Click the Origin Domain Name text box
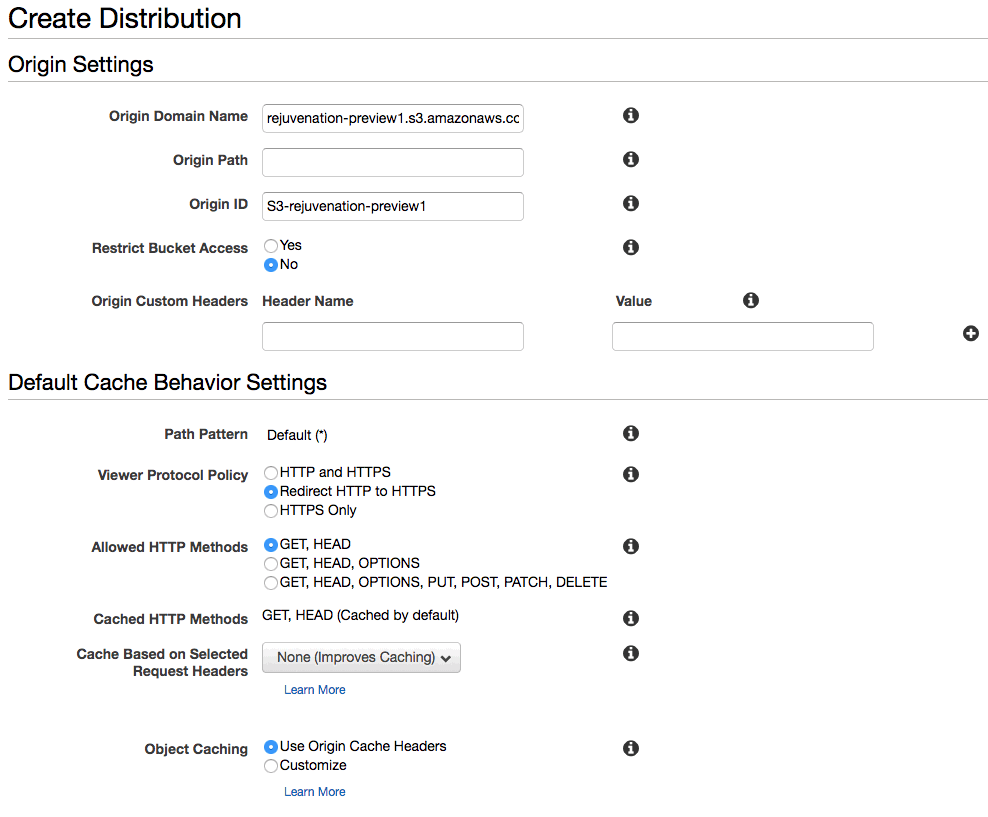This screenshot has width=988, height=817. [393, 118]
